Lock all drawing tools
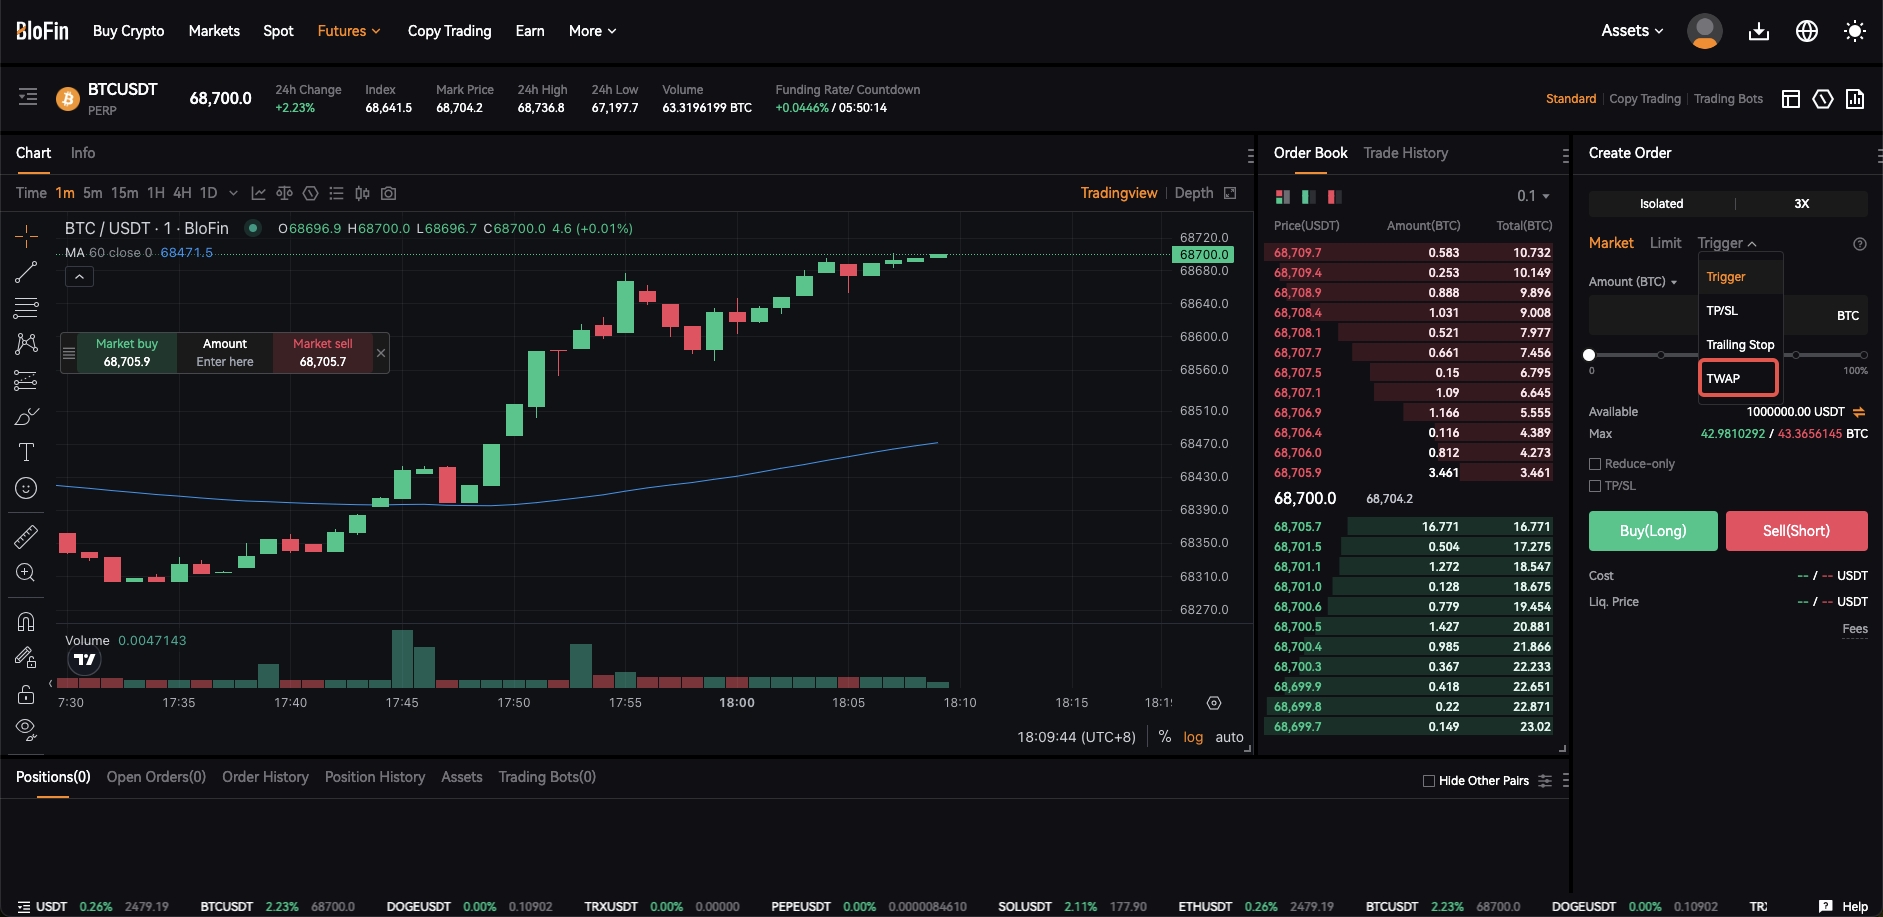This screenshot has width=1883, height=917. point(26,694)
